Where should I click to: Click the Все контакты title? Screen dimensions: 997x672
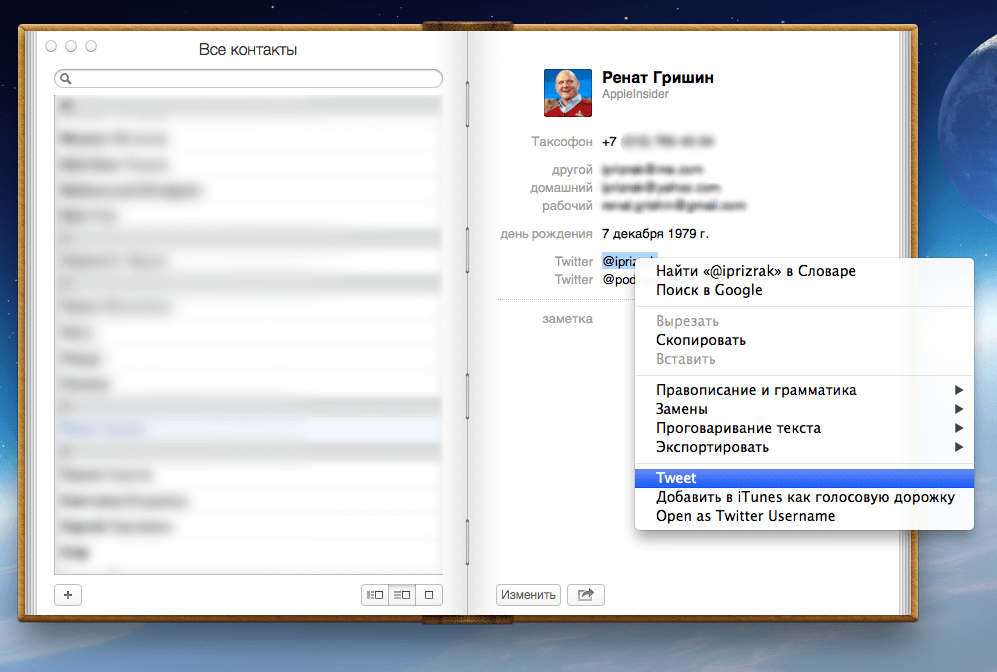click(x=248, y=50)
